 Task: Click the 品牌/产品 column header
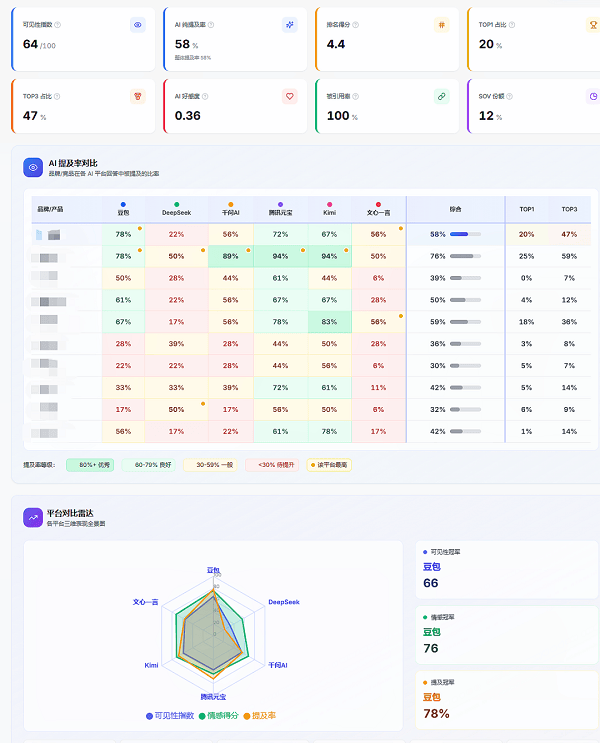point(67,209)
